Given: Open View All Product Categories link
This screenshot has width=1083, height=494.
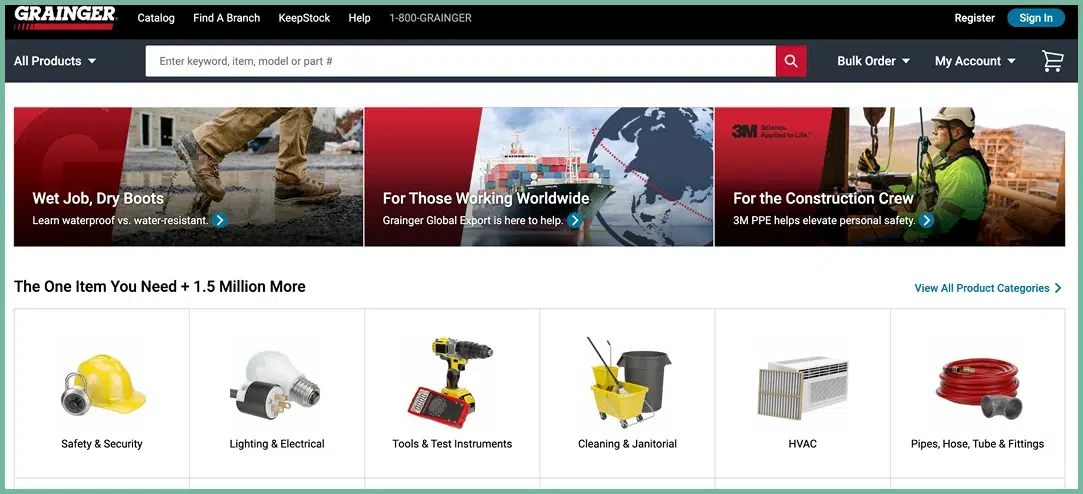Looking at the screenshot, I should (x=987, y=288).
